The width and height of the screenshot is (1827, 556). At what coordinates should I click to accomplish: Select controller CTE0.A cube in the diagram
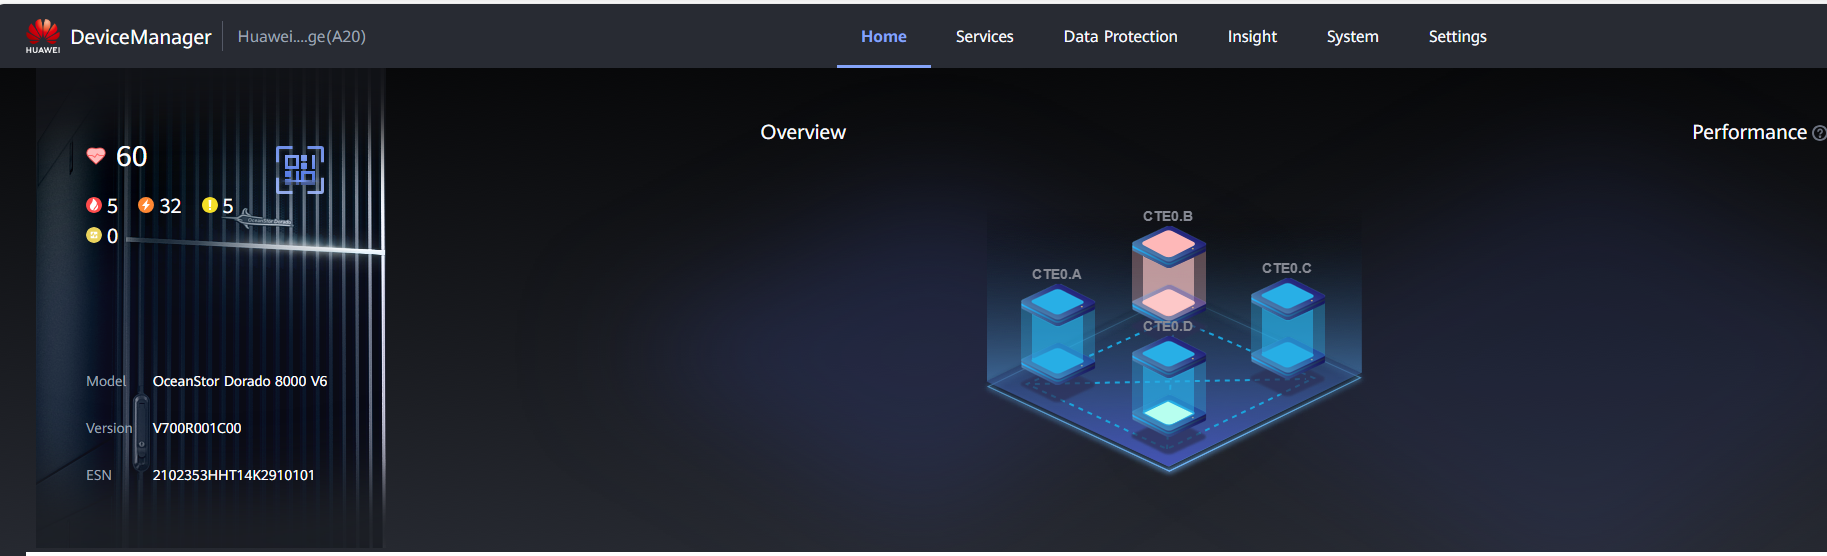tap(1057, 331)
